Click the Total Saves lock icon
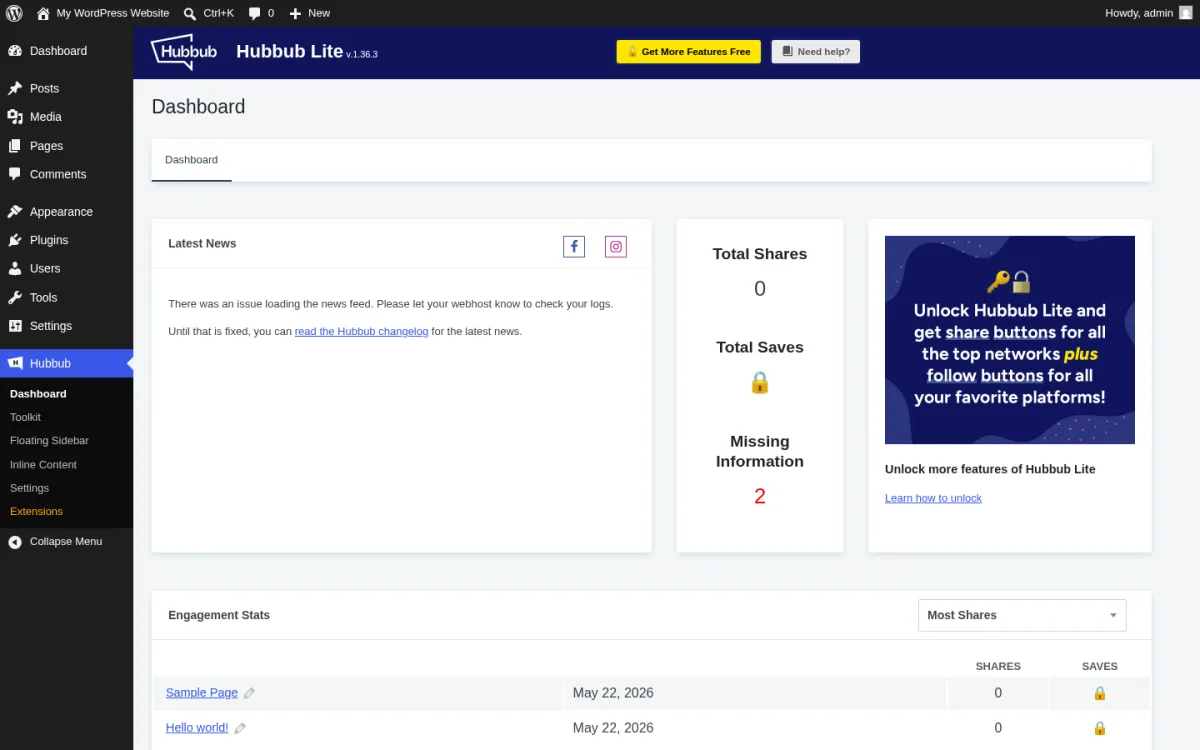The width and height of the screenshot is (1200, 750). [x=760, y=382]
